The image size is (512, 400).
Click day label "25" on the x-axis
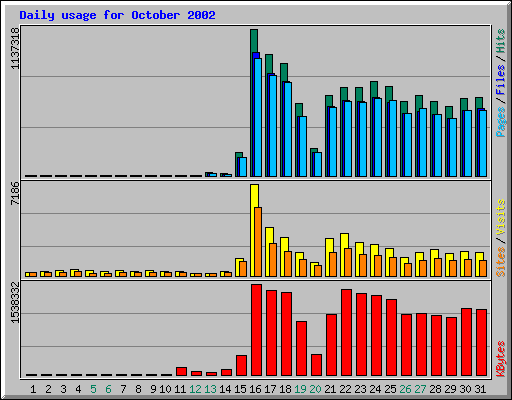click(390, 389)
